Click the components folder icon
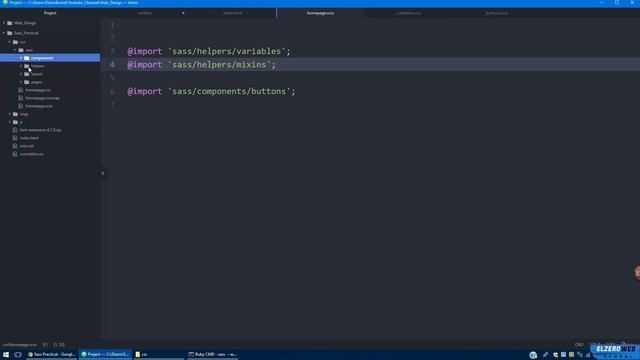Screen dimensions: 640x360 click(x=27, y=58)
